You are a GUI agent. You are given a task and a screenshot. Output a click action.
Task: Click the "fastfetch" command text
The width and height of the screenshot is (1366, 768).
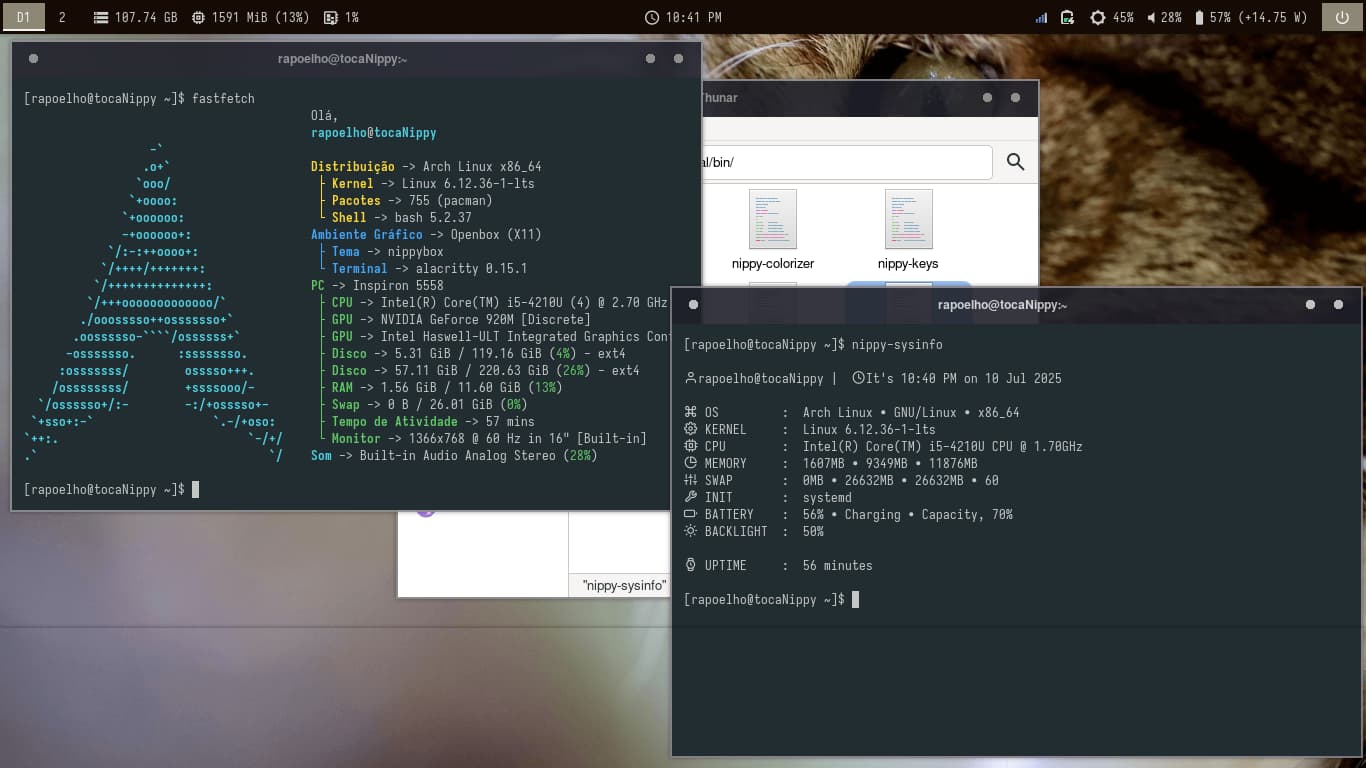click(223, 98)
